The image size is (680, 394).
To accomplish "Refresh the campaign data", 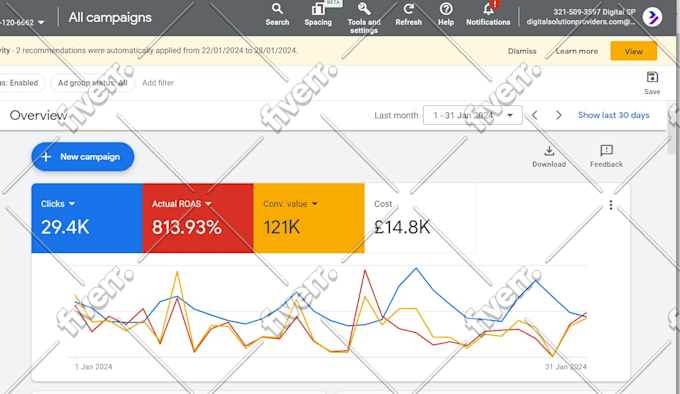I will pyautogui.click(x=409, y=15).
